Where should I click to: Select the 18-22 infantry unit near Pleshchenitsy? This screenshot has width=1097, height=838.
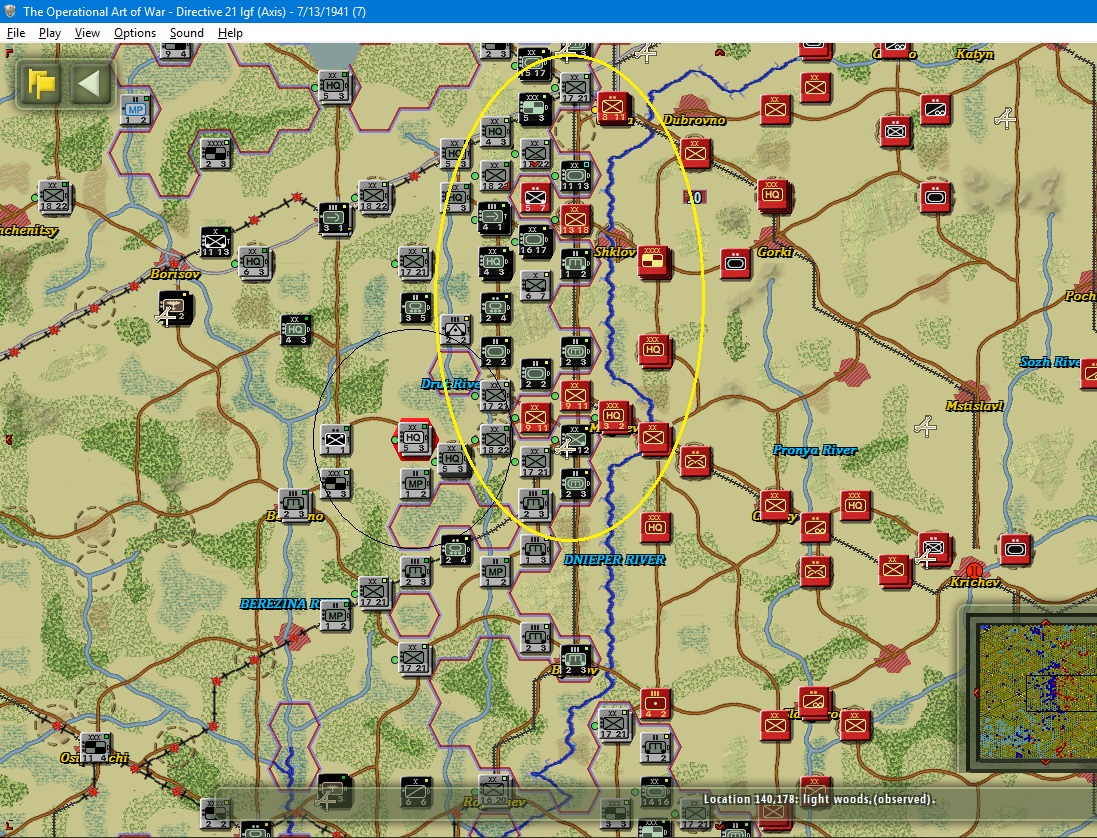click(x=54, y=197)
